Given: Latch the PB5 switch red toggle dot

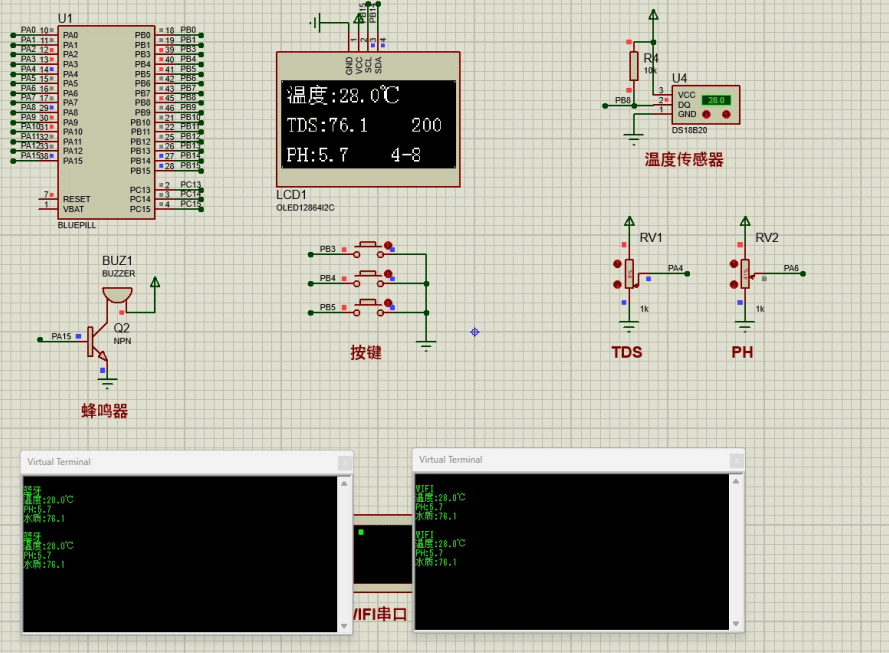Looking at the screenshot, I should coord(390,303).
